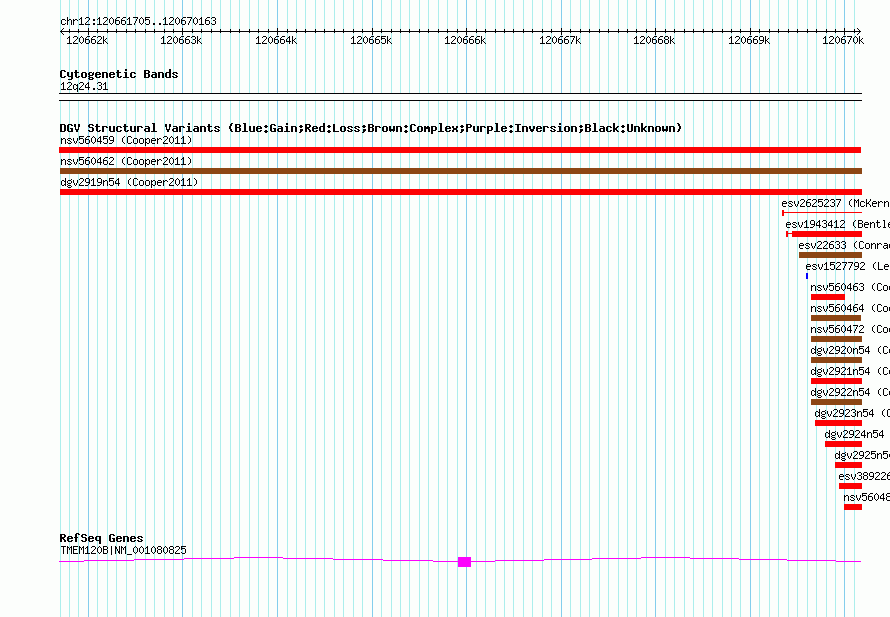Open the dgv2922n54 variant label
Image resolution: width=890 pixels, height=617 pixels.
pos(850,392)
